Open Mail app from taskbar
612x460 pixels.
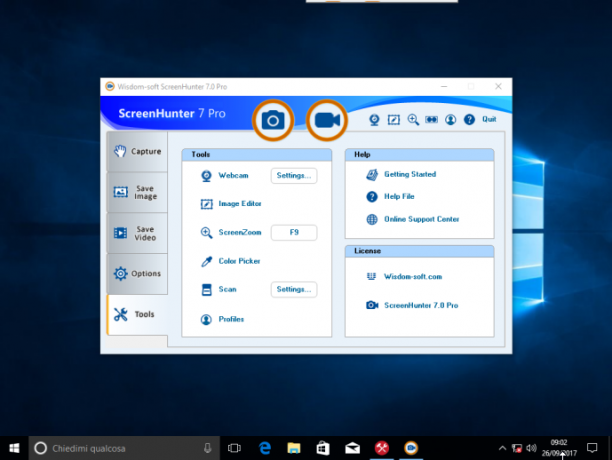click(x=352, y=448)
